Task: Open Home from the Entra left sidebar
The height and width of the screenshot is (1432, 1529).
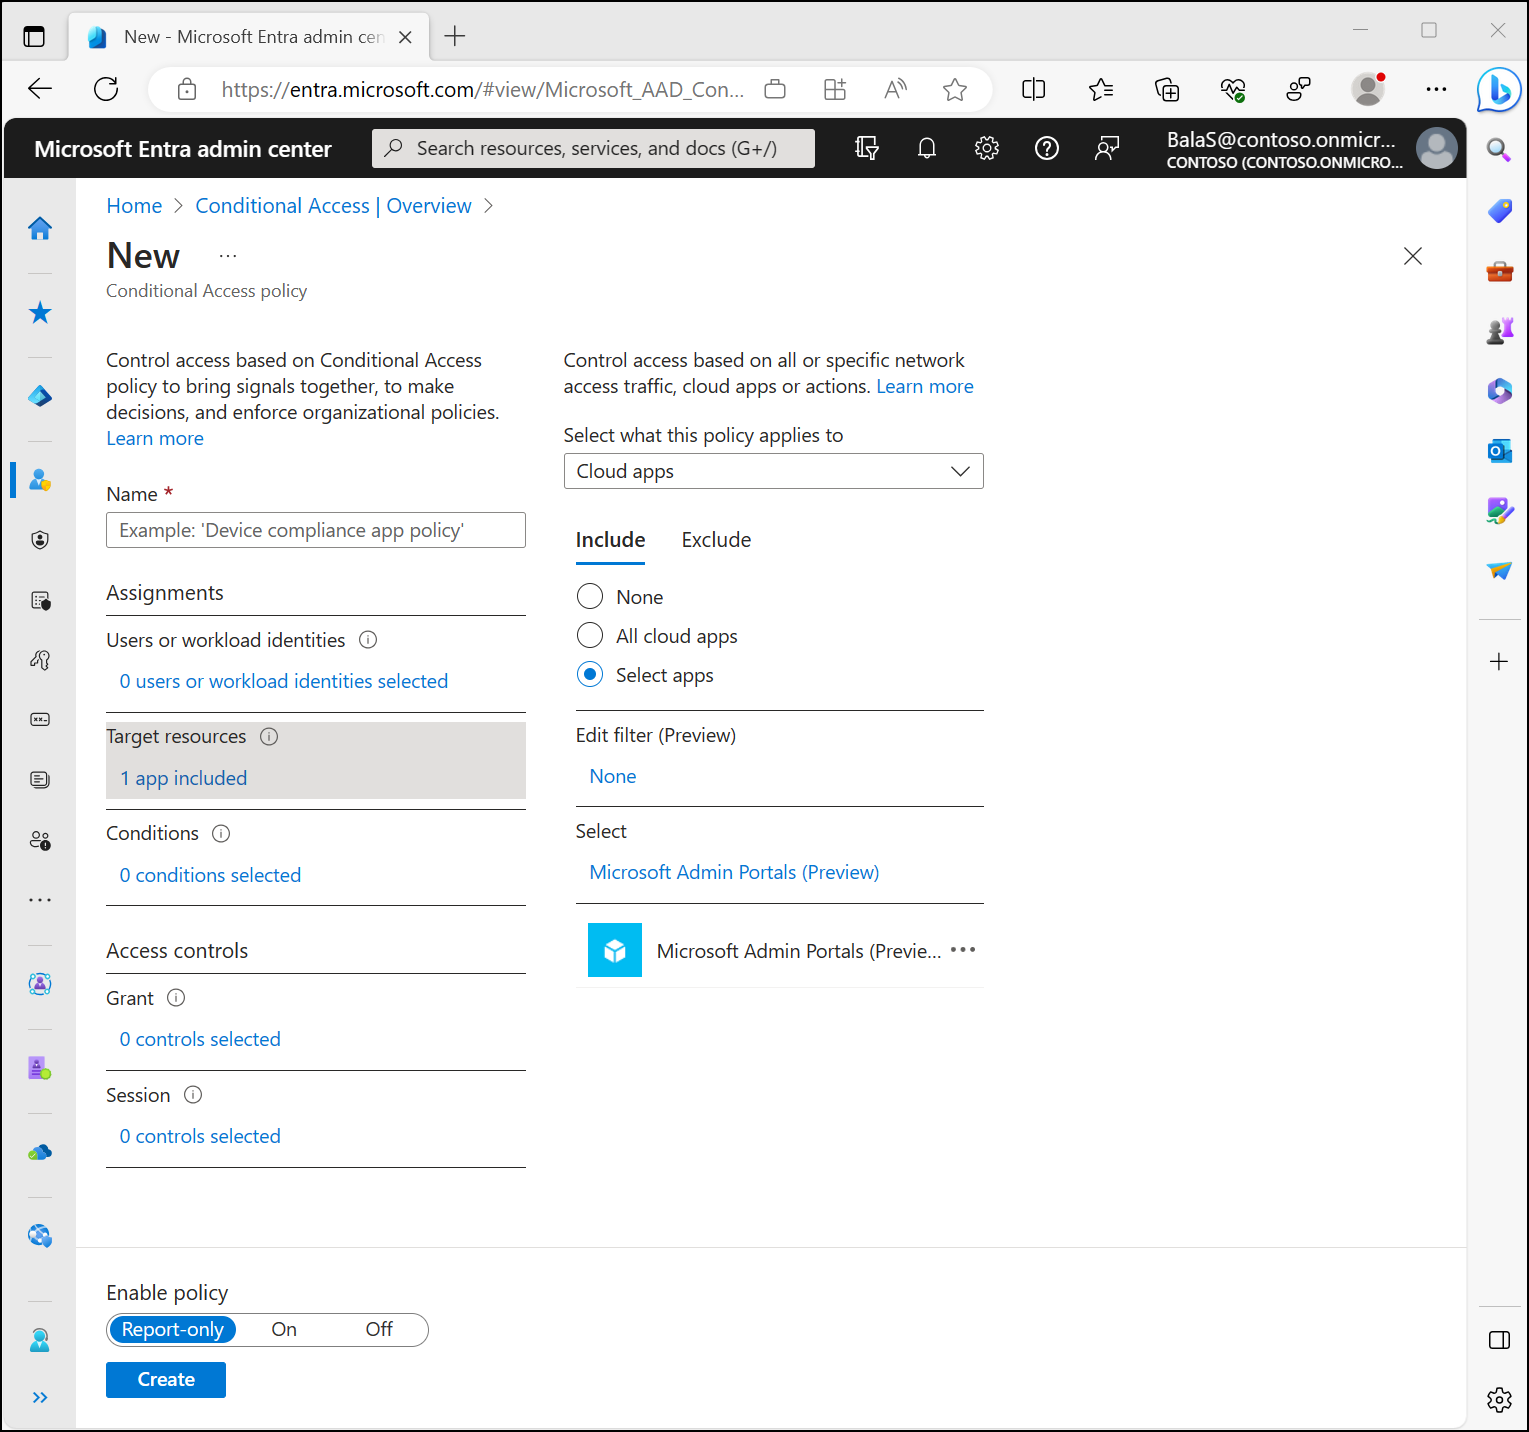Action: pyautogui.click(x=40, y=228)
